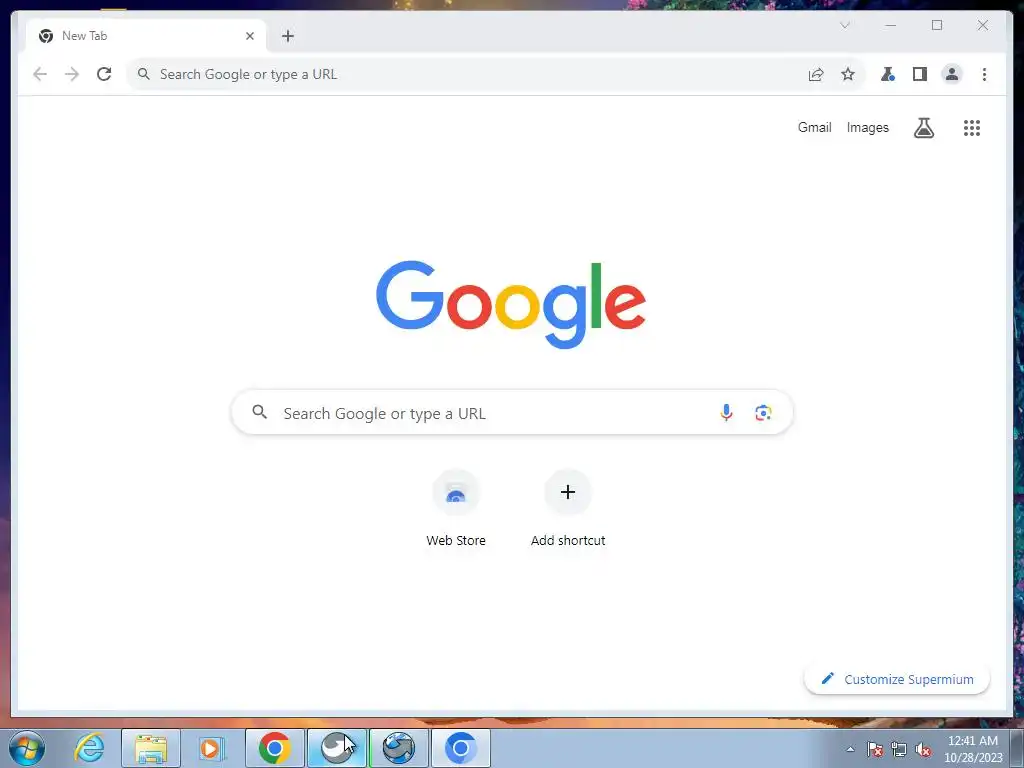
Task: Open the Search Labs flask icon on page
Action: point(923,128)
